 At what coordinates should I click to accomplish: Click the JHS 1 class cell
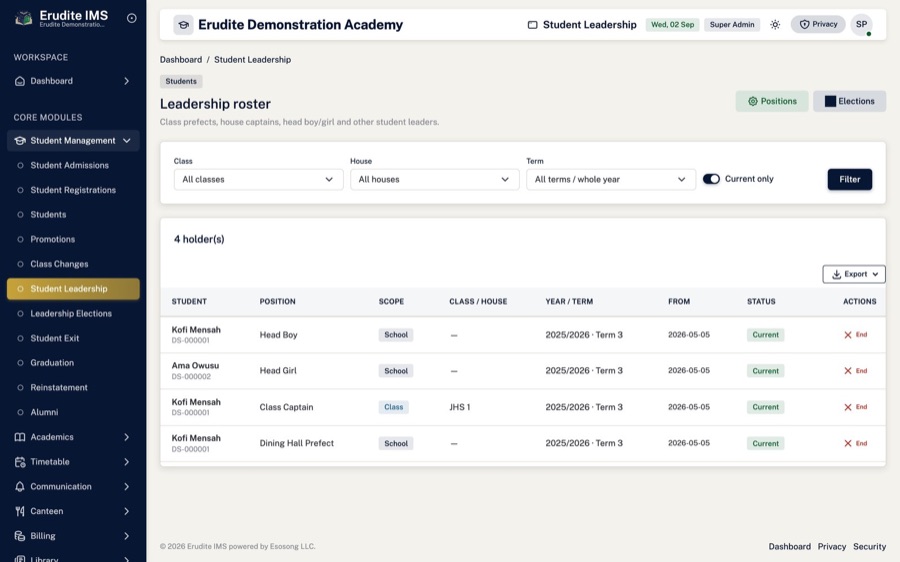click(x=460, y=407)
